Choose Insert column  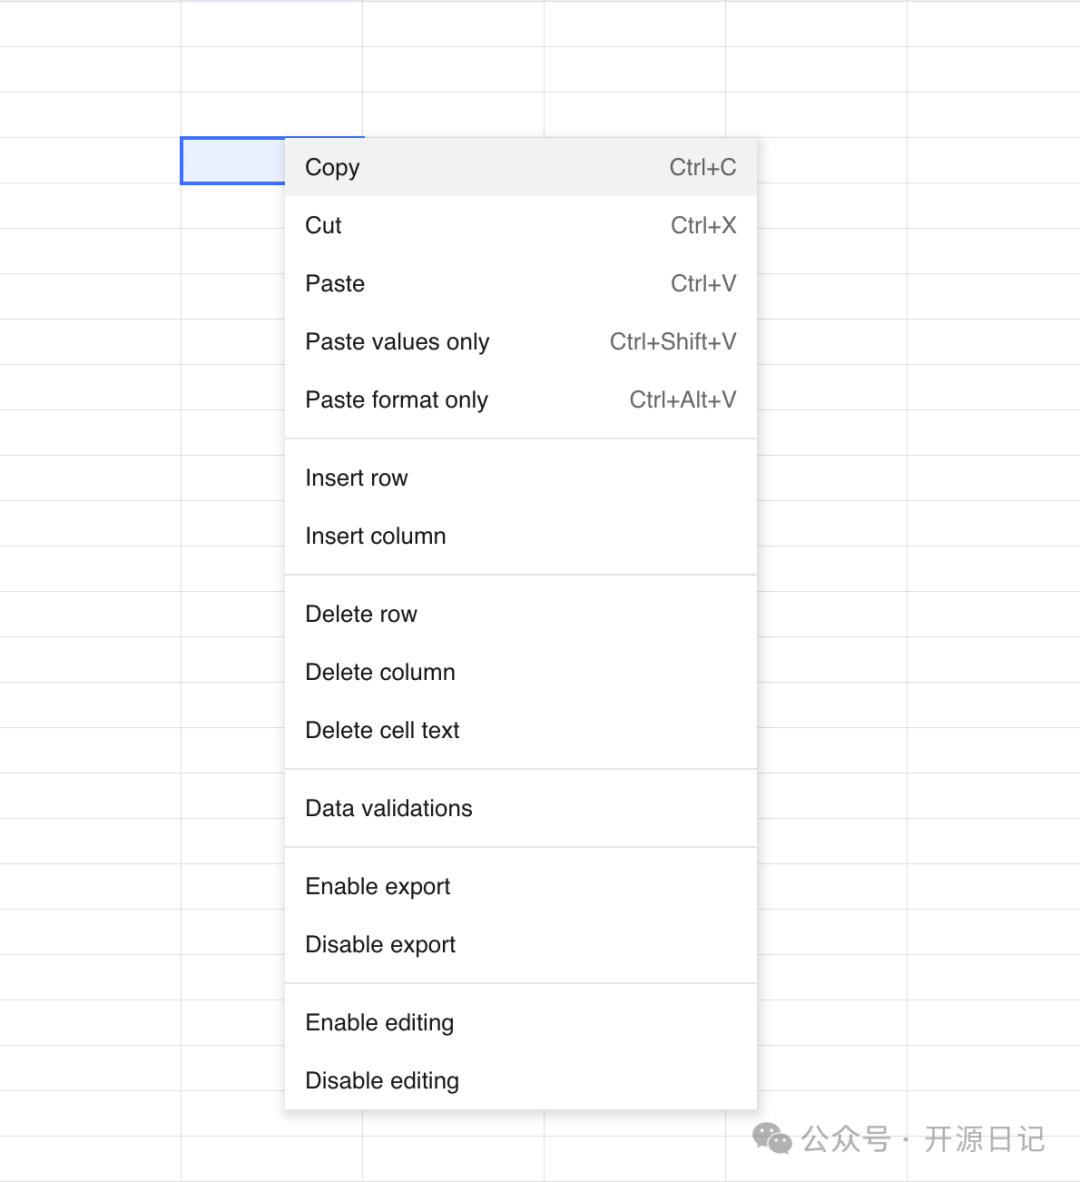(x=375, y=536)
